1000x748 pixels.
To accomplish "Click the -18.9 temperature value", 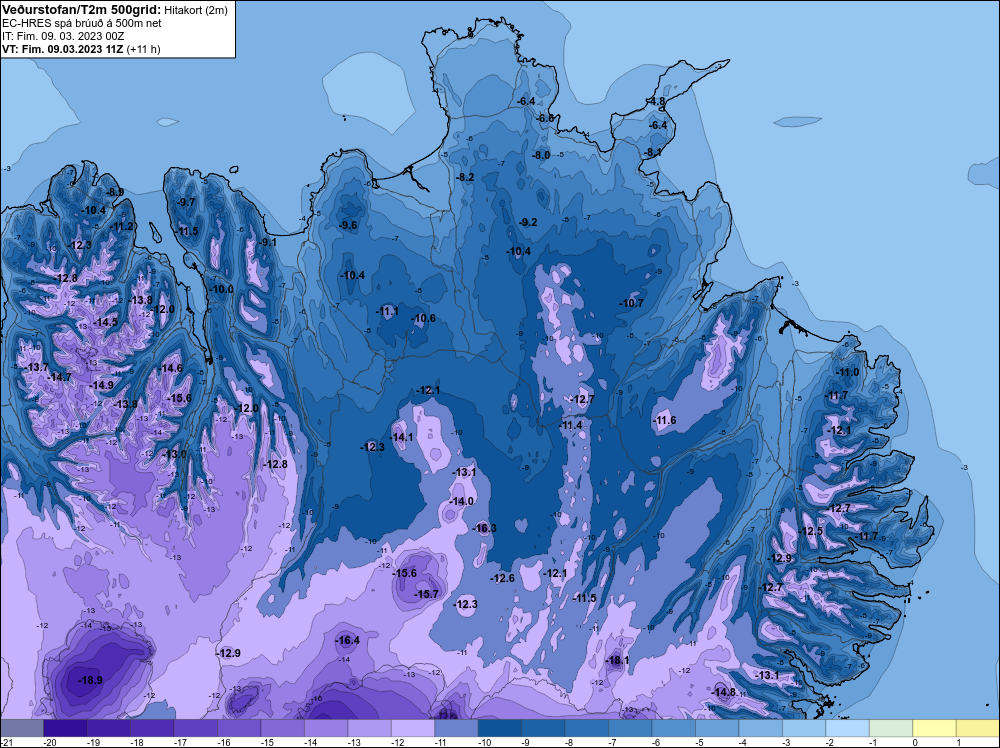I will [90, 680].
